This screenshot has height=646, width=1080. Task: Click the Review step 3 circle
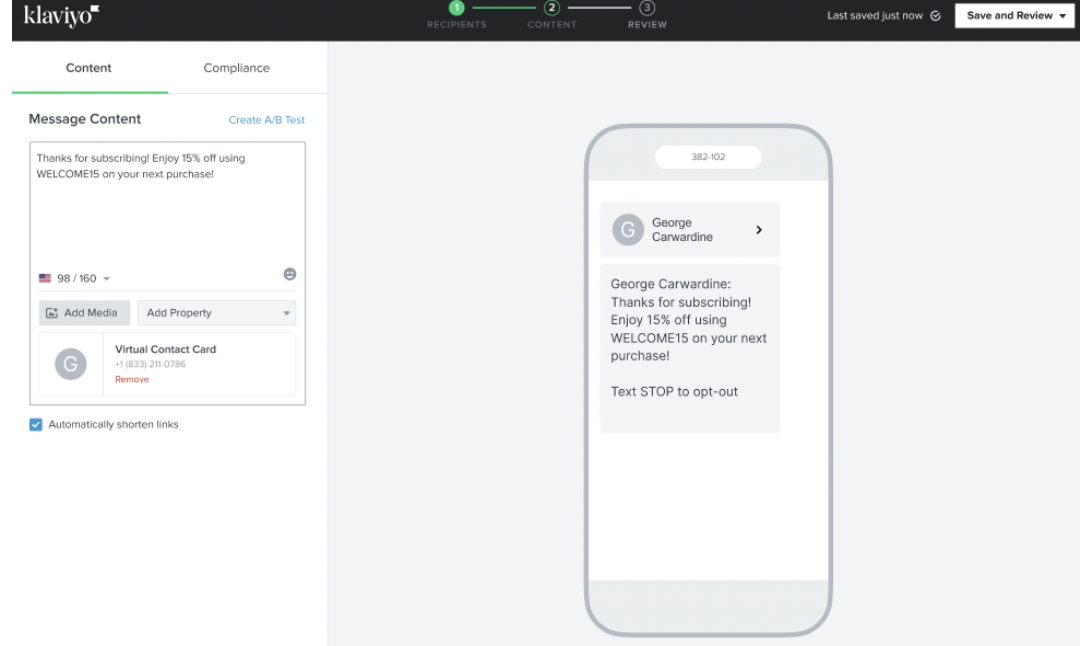click(x=646, y=8)
